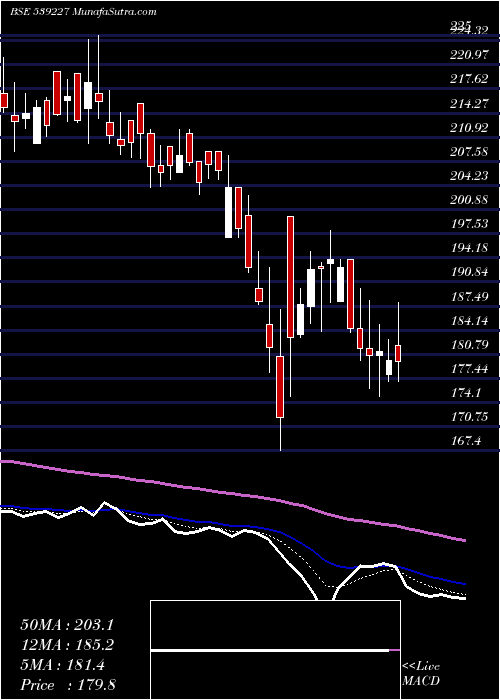Select the 220.97 price axis label
Image resolution: width=500 pixels, height=700 pixels.
point(467,55)
